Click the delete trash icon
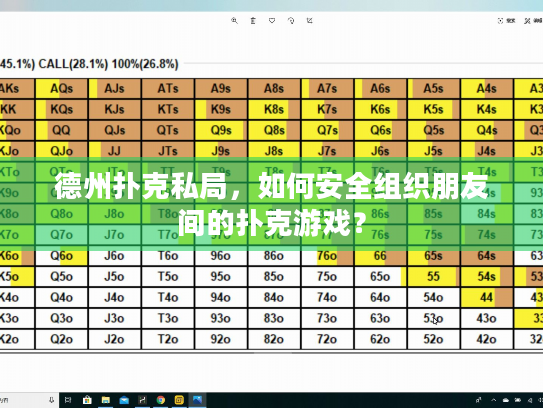The width and height of the screenshot is (543, 408). click(x=253, y=21)
